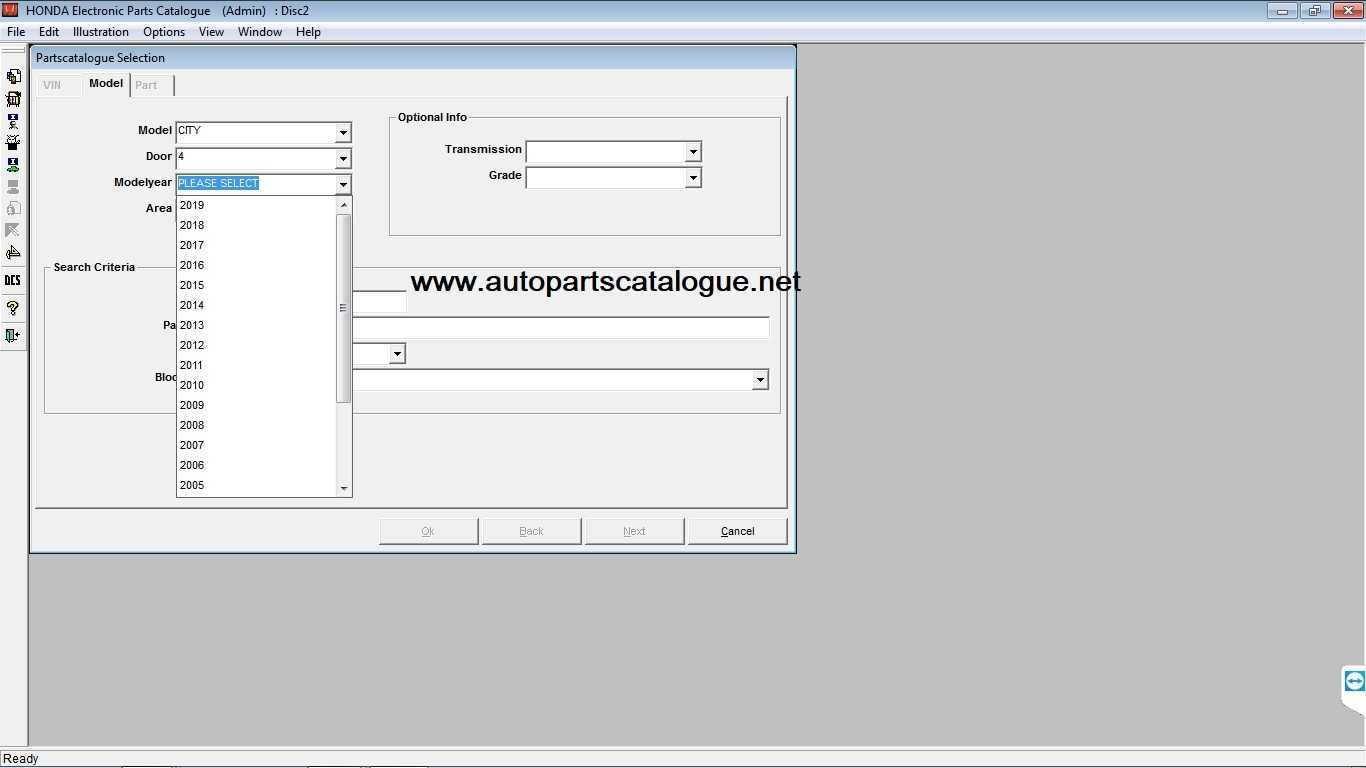The width and height of the screenshot is (1366, 768).
Task: Open the Help menu
Action: pos(308,32)
